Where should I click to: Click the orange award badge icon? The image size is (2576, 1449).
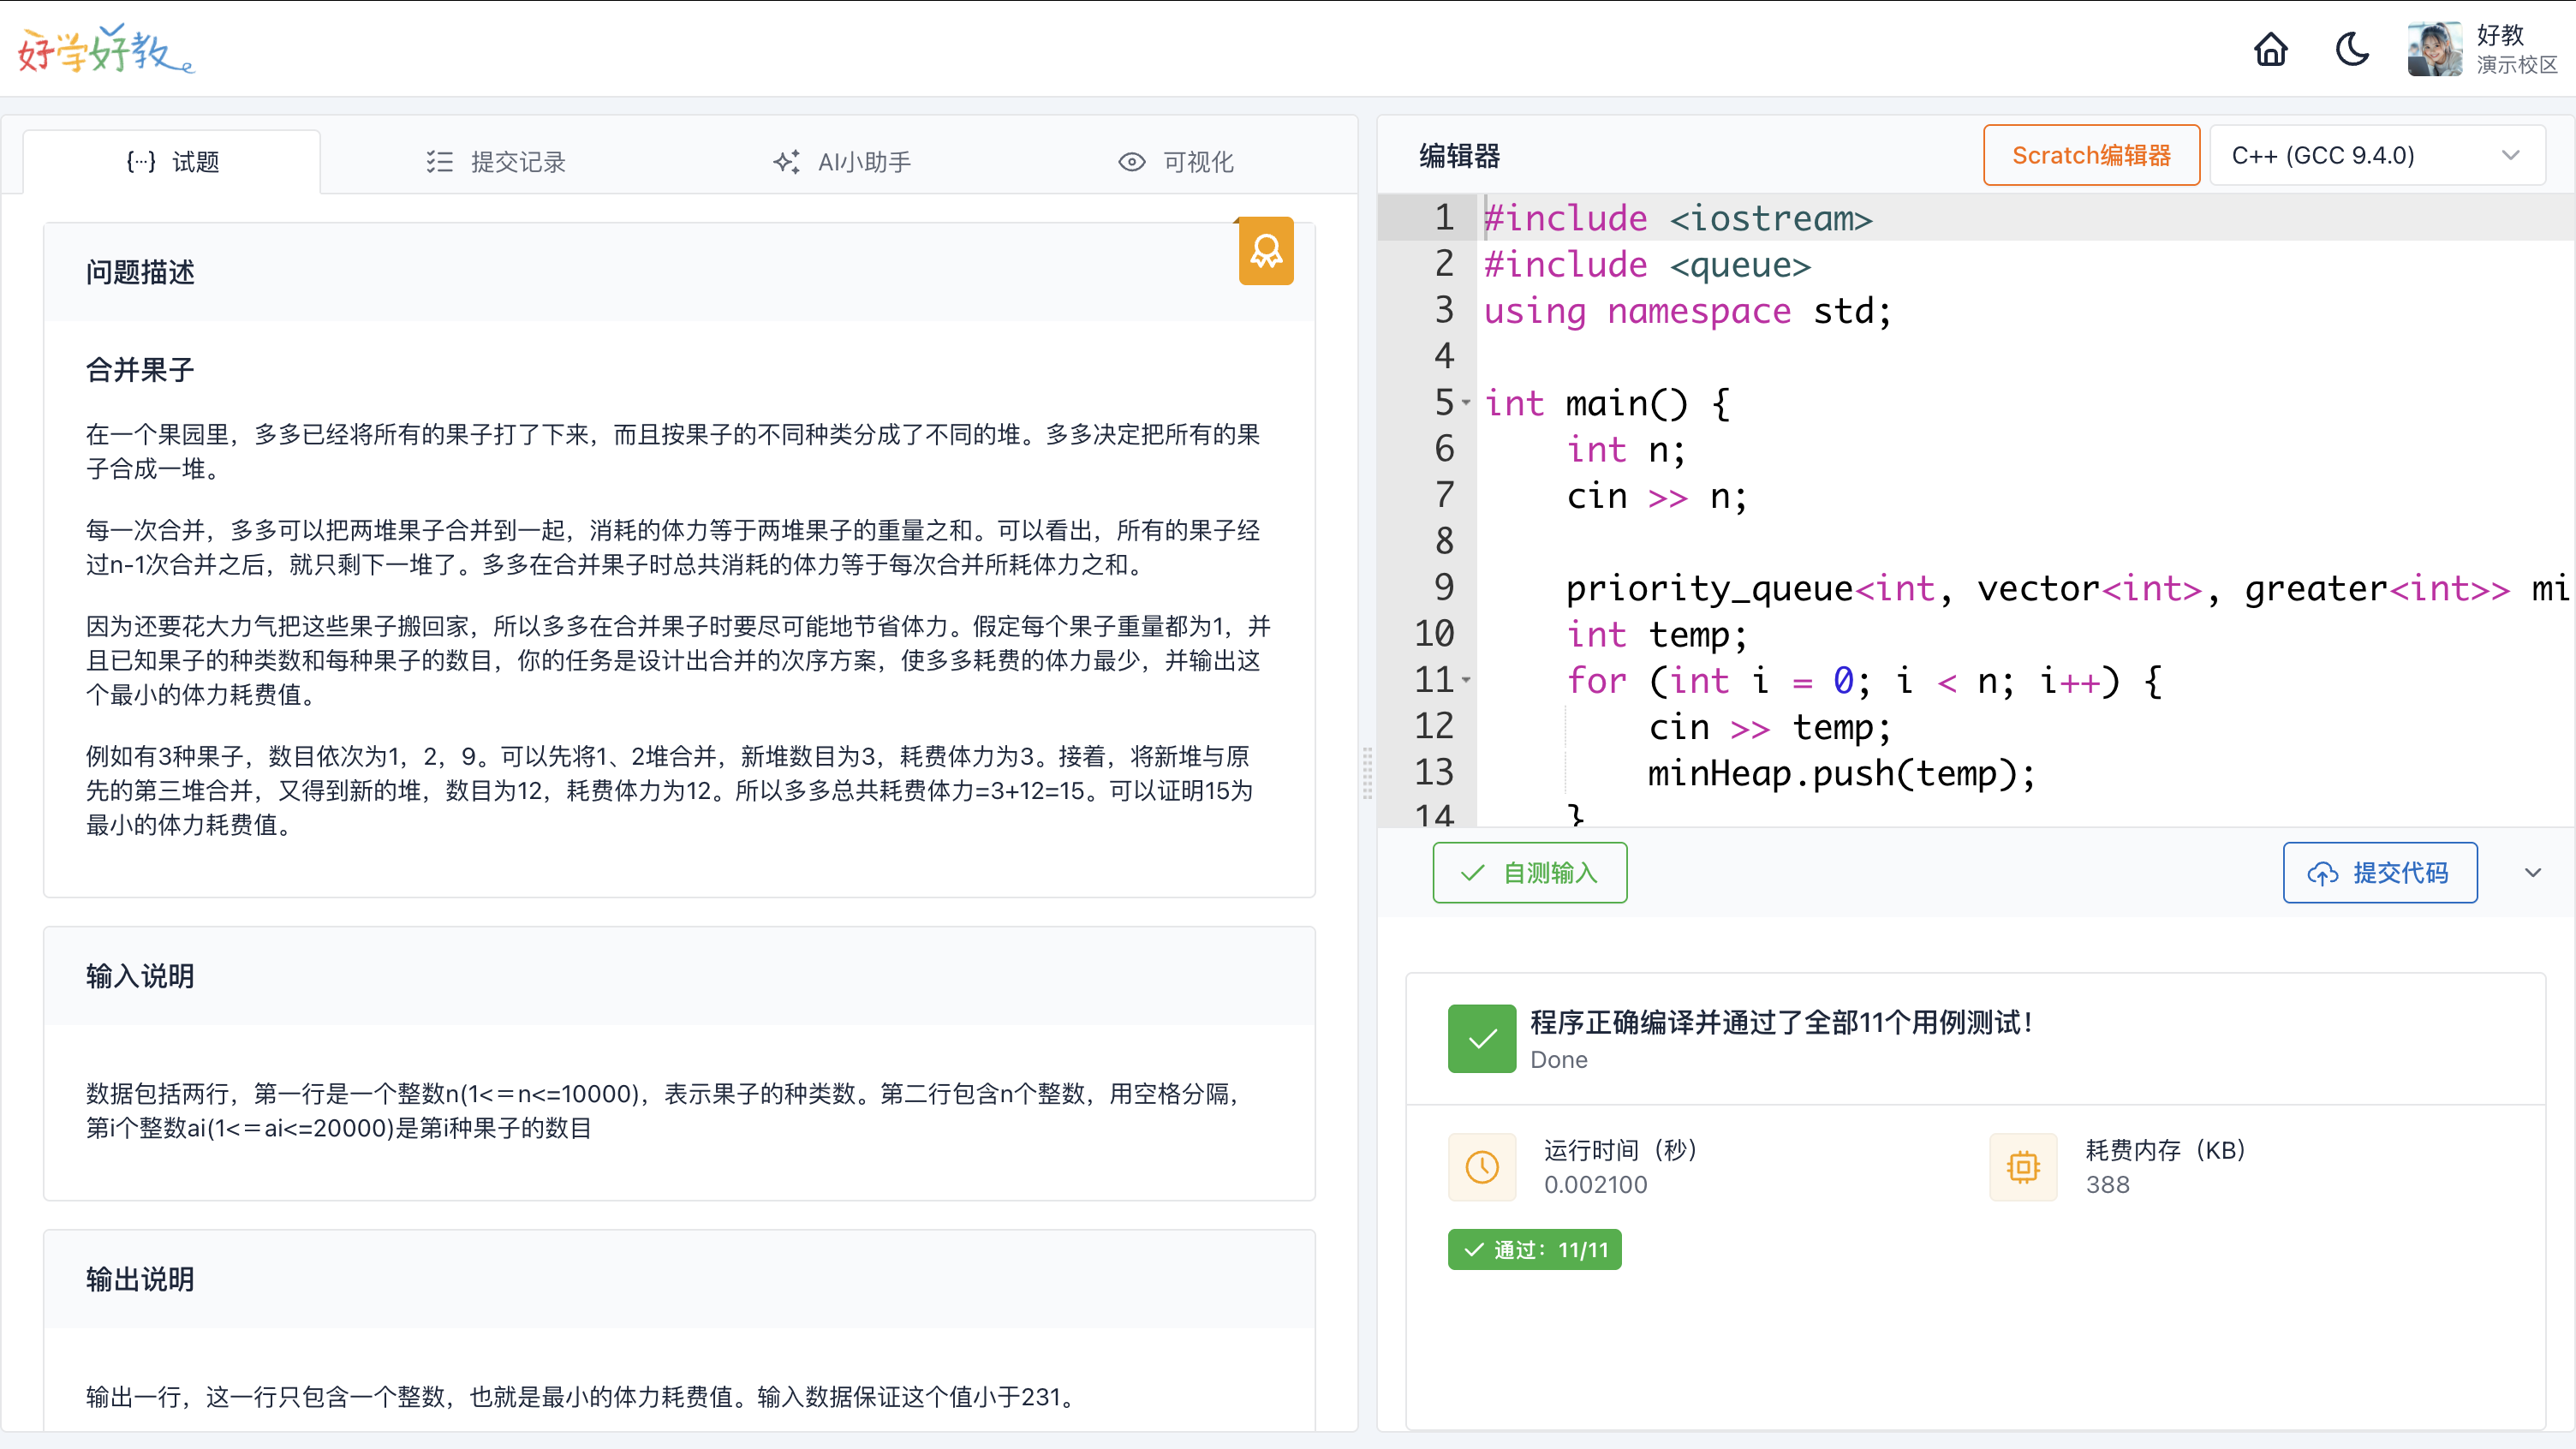1265,251
